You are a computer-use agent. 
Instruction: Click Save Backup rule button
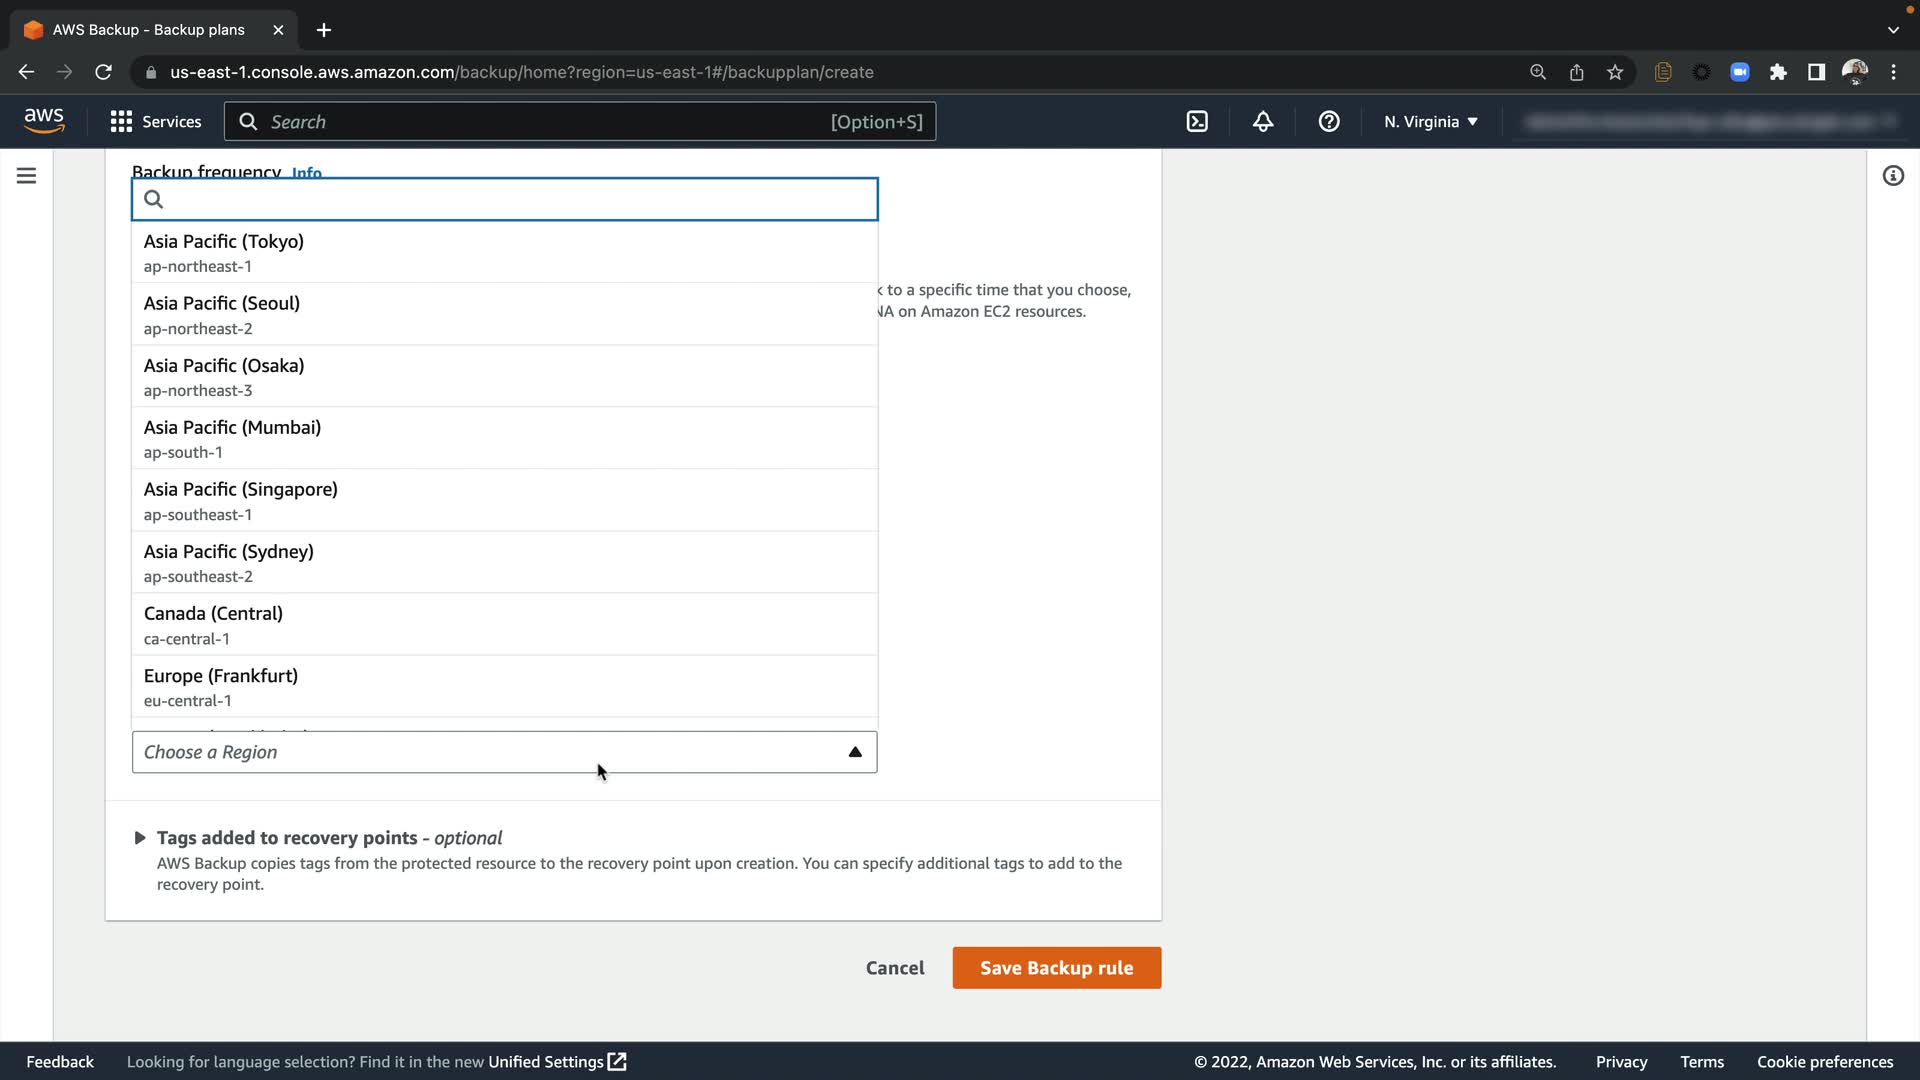[x=1056, y=968]
